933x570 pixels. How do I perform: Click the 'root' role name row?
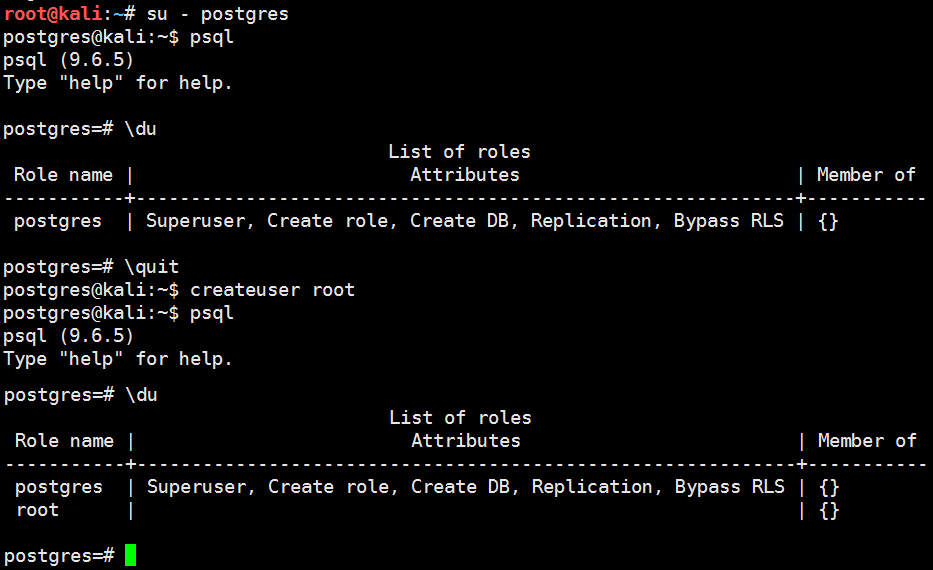(37, 510)
